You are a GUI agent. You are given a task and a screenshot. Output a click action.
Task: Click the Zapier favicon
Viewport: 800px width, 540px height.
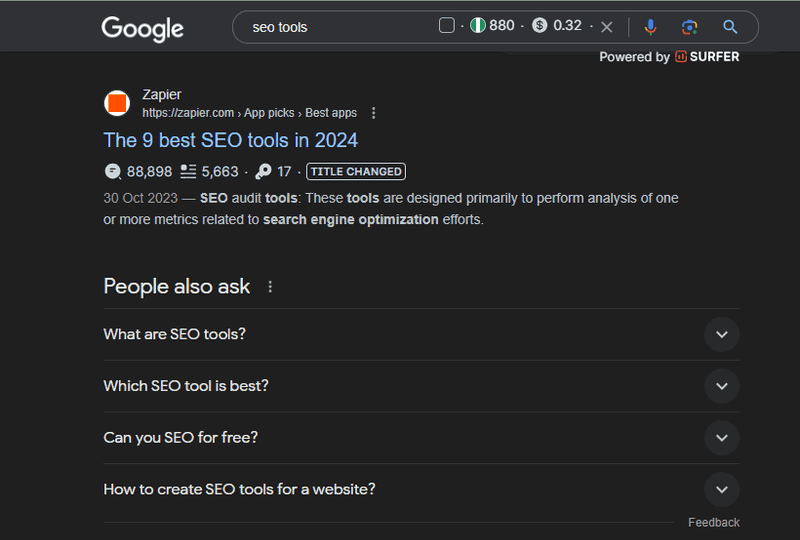[x=117, y=103]
